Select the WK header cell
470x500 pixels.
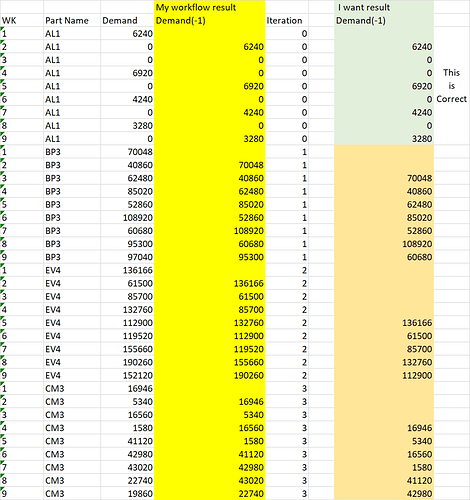pyautogui.click(x=21, y=20)
